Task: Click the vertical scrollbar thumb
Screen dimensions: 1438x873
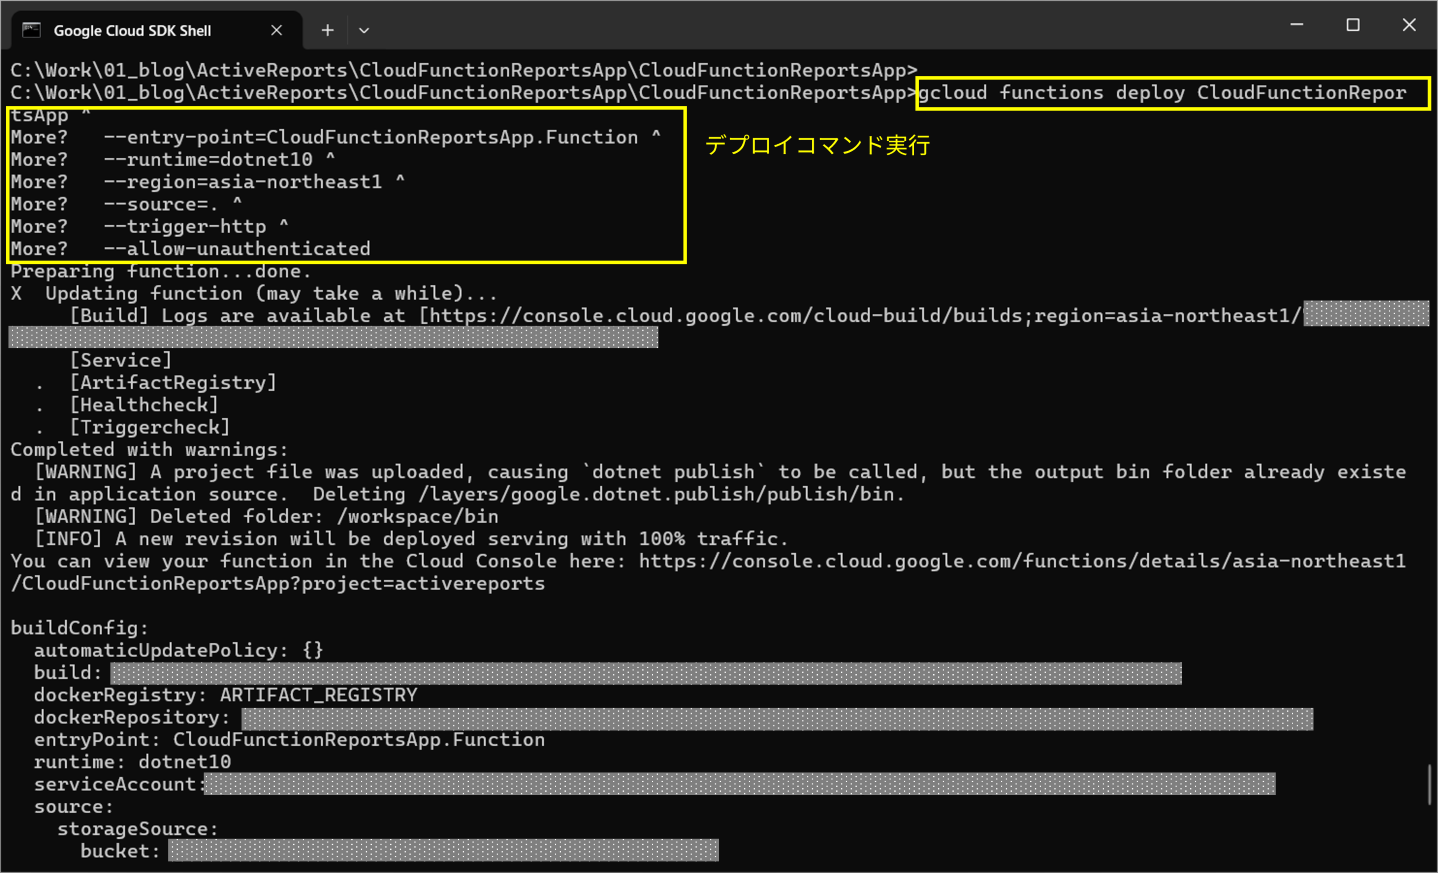Action: 1431,784
